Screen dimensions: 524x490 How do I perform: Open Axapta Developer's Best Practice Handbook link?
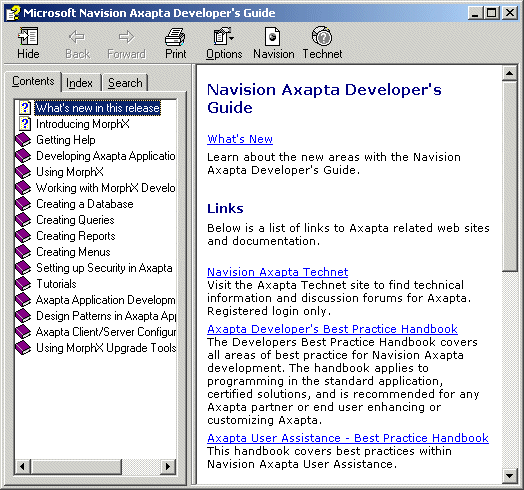tap(332, 329)
